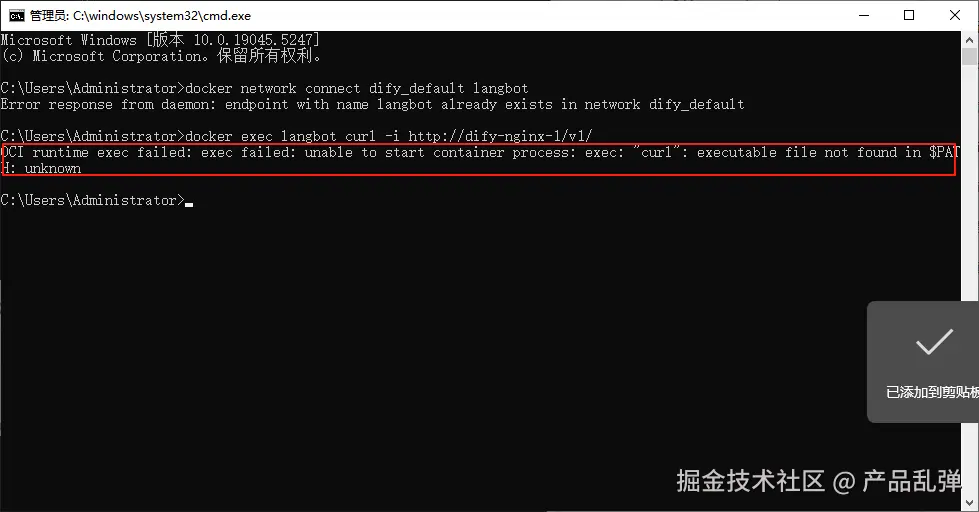Click the scrollbar down arrow
The width and height of the screenshot is (979, 512).
click(970, 503)
